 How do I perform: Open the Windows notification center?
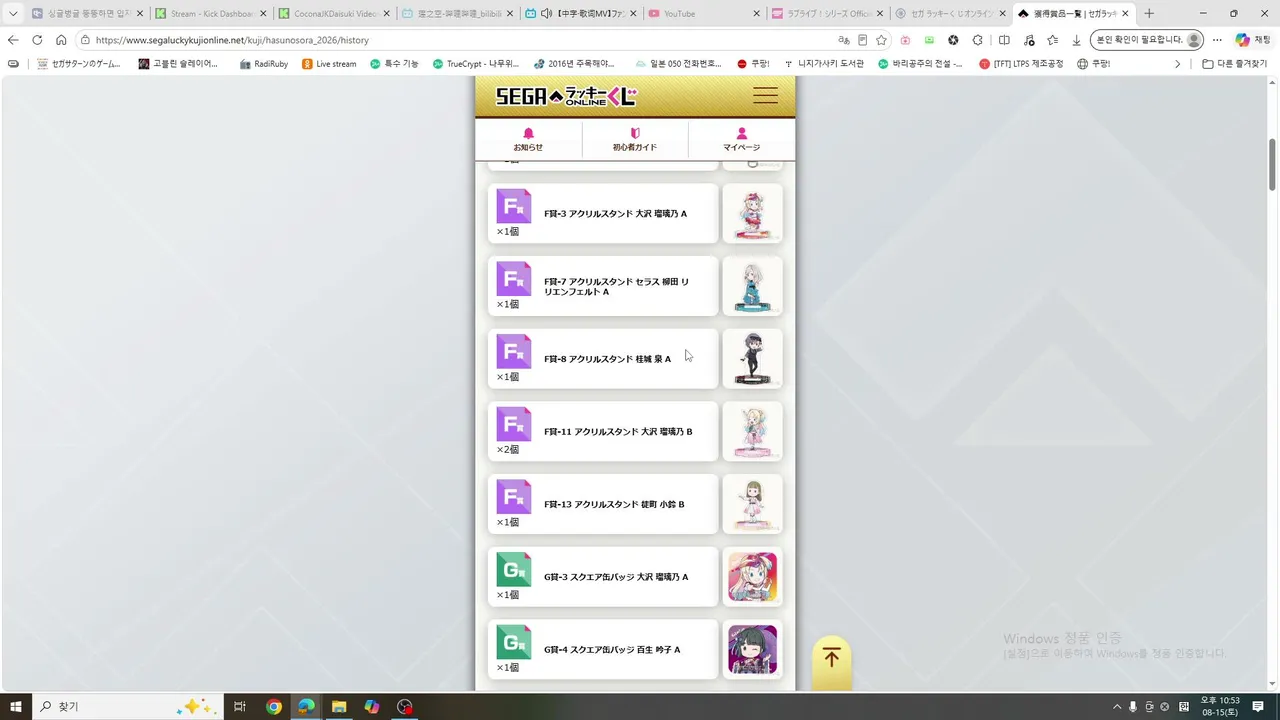1258,707
